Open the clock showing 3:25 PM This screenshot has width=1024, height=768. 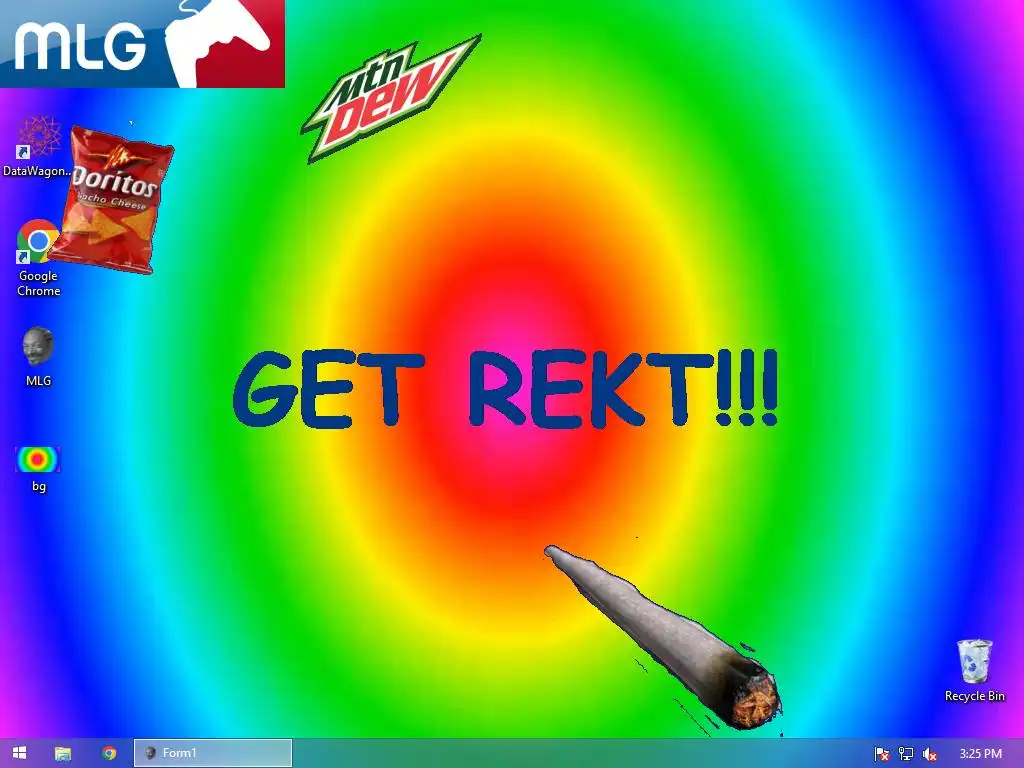click(980, 754)
